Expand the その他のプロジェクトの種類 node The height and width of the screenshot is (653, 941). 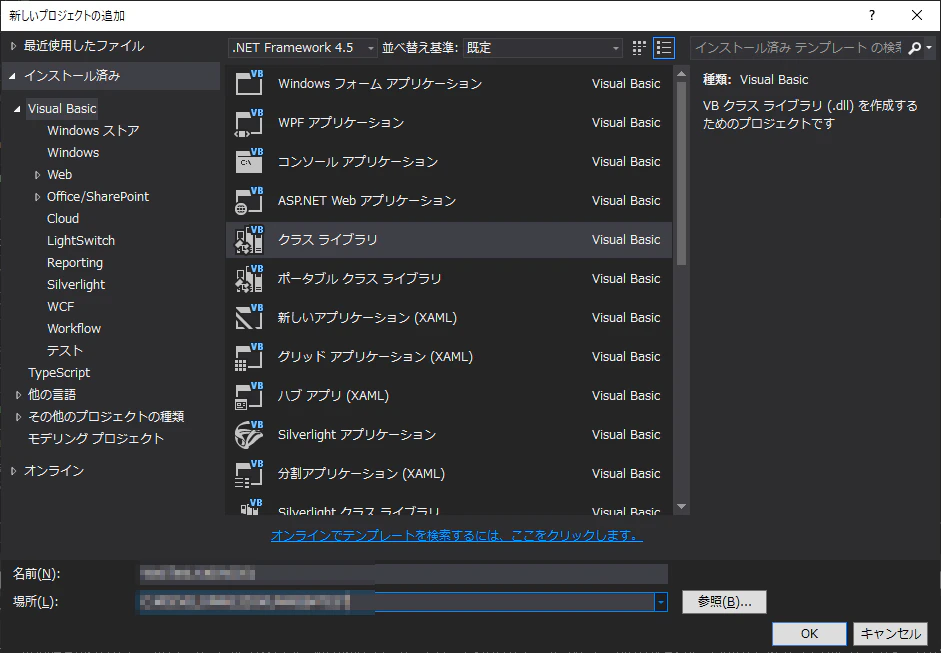pyautogui.click(x=18, y=417)
